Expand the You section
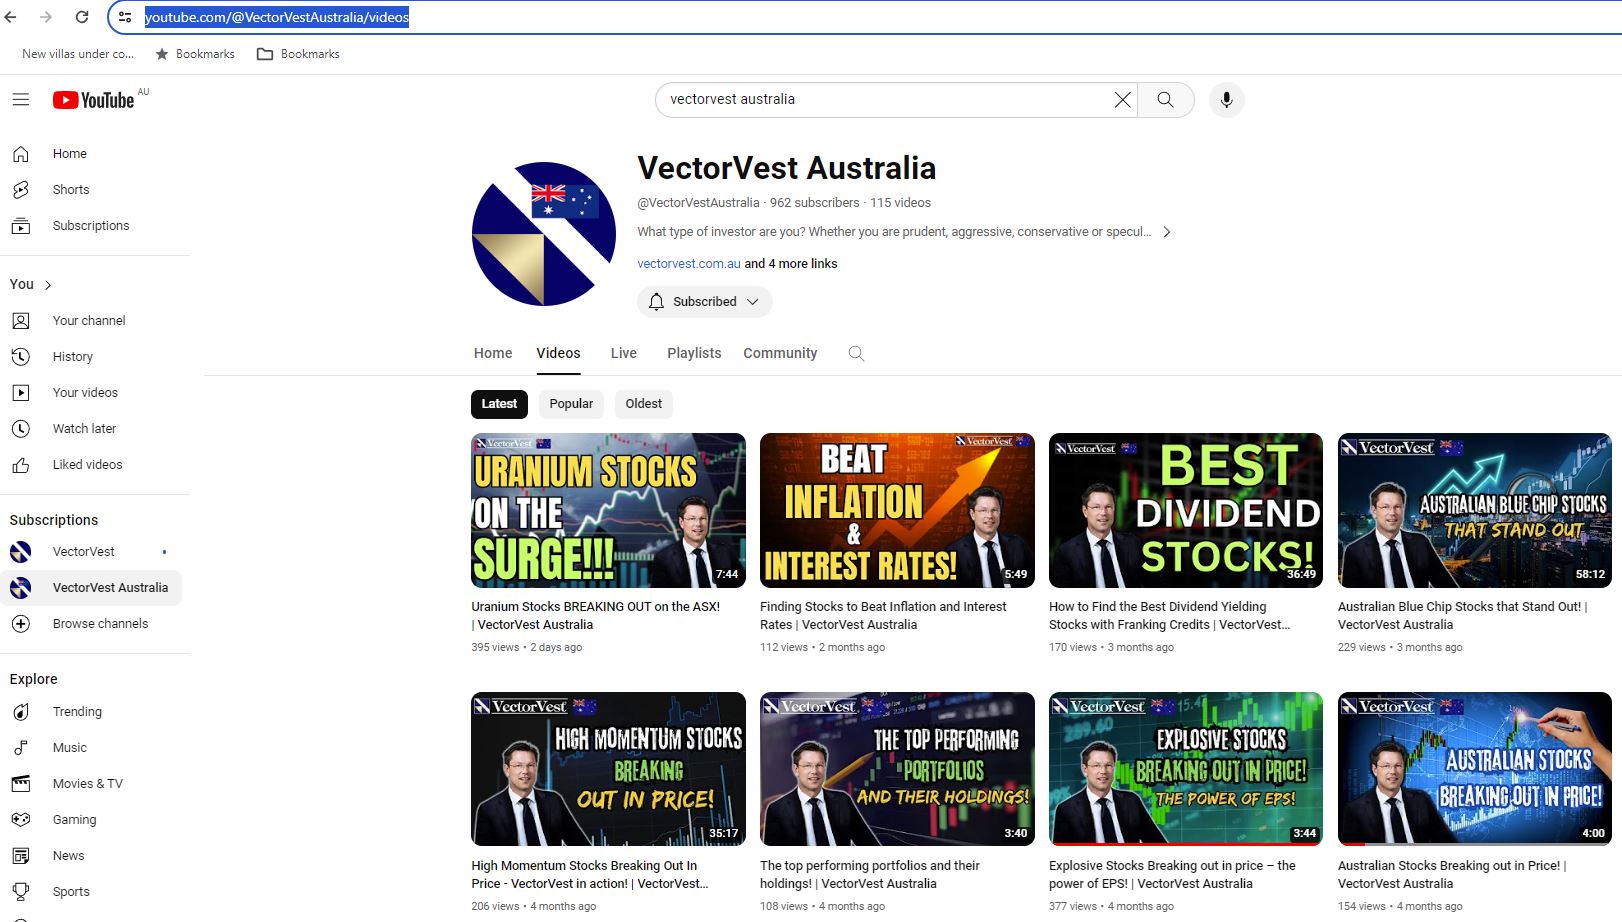This screenshot has width=1622, height=922. pyautogui.click(x=31, y=285)
